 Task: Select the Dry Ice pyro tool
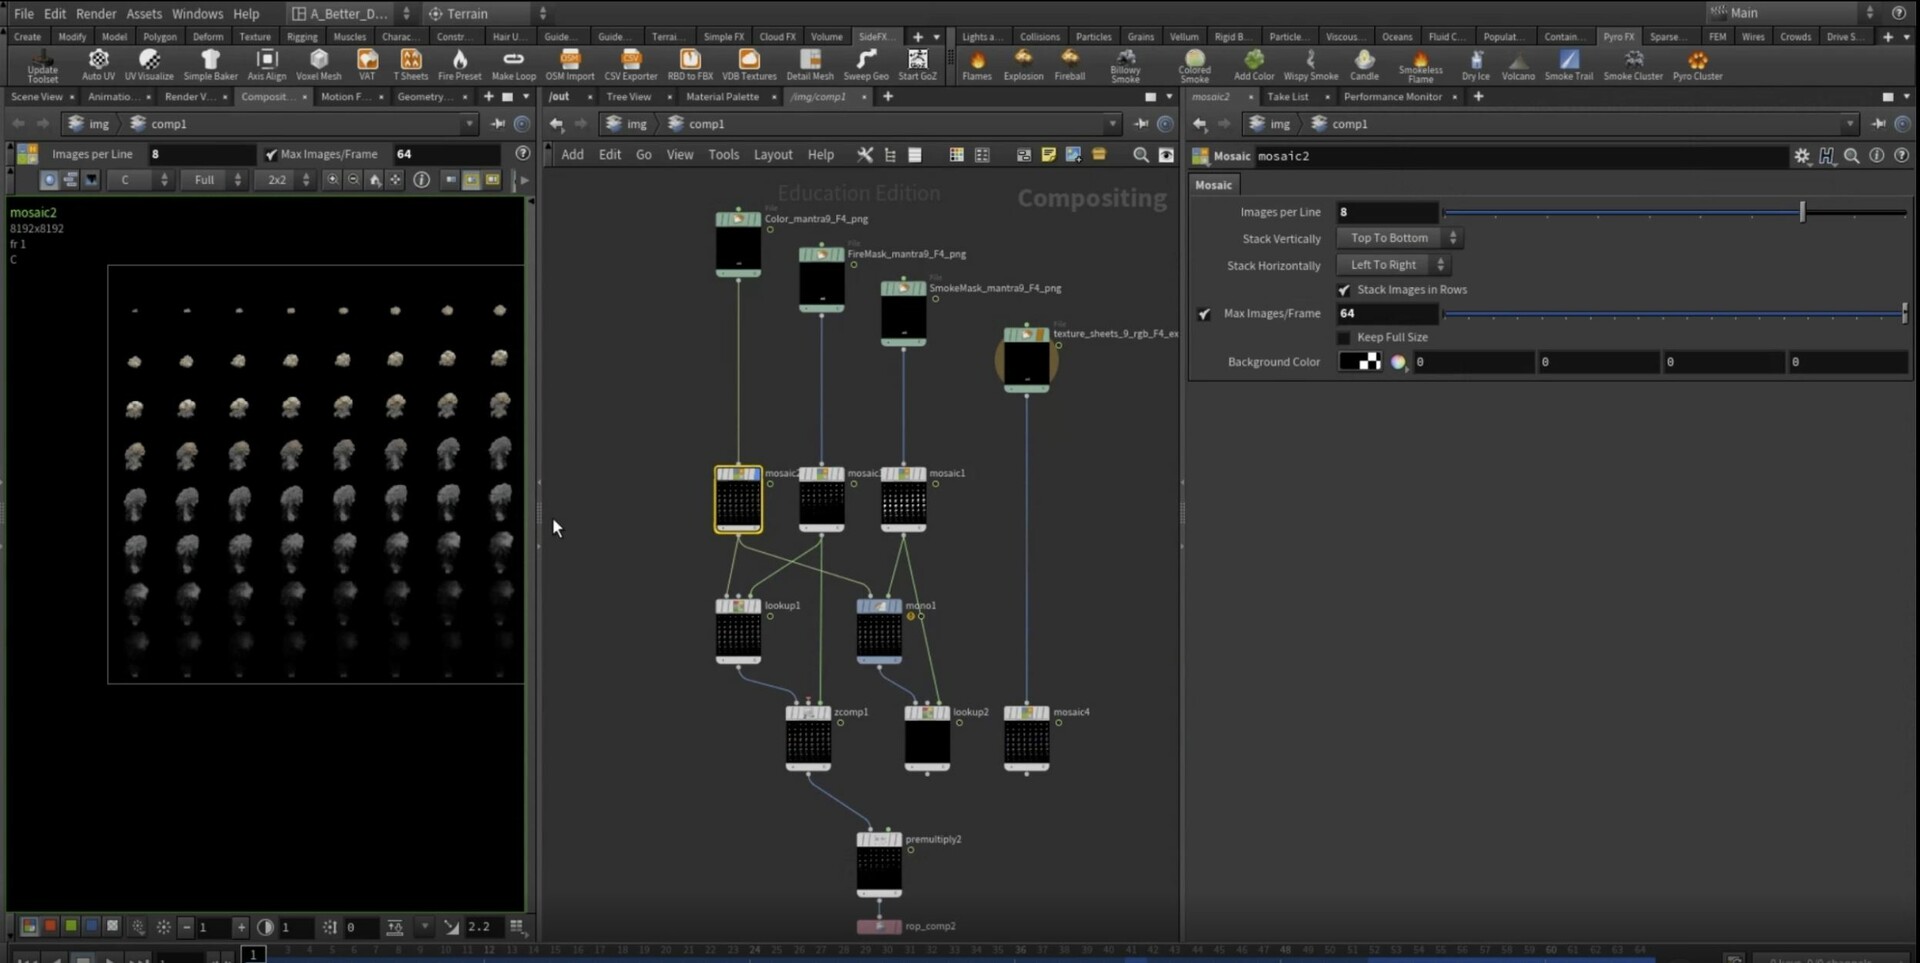pos(1476,63)
